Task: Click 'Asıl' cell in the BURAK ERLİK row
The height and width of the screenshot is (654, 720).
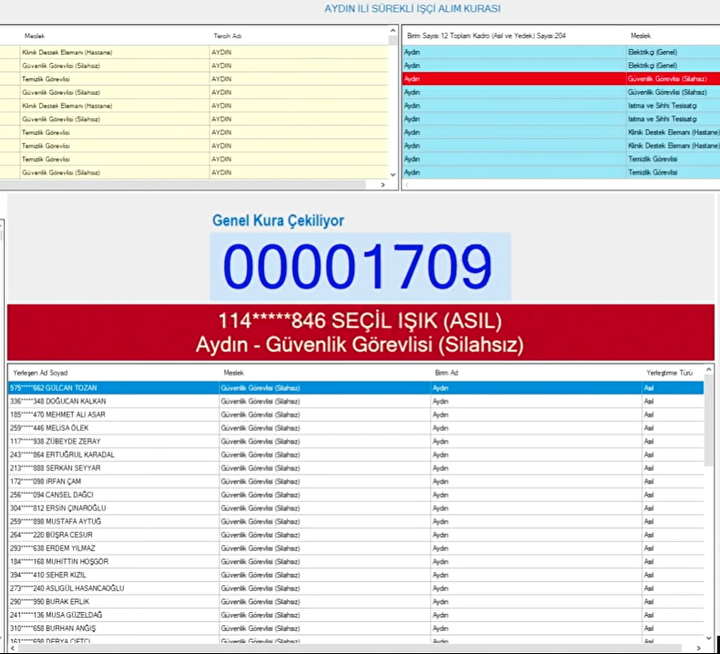Action: coord(673,601)
